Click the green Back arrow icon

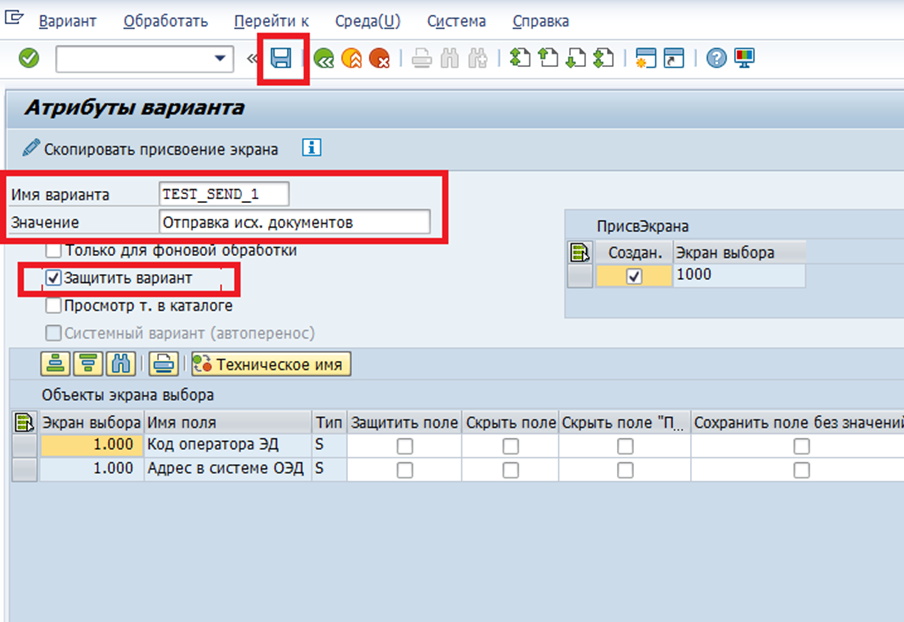point(323,58)
